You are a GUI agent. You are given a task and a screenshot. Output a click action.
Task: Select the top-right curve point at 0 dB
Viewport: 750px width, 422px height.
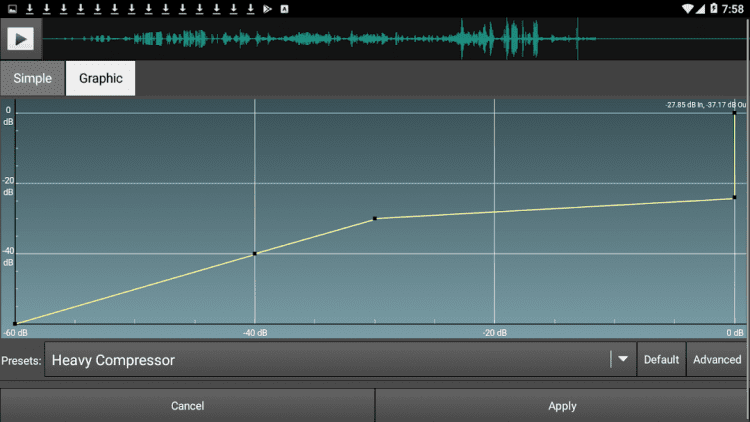click(735, 113)
